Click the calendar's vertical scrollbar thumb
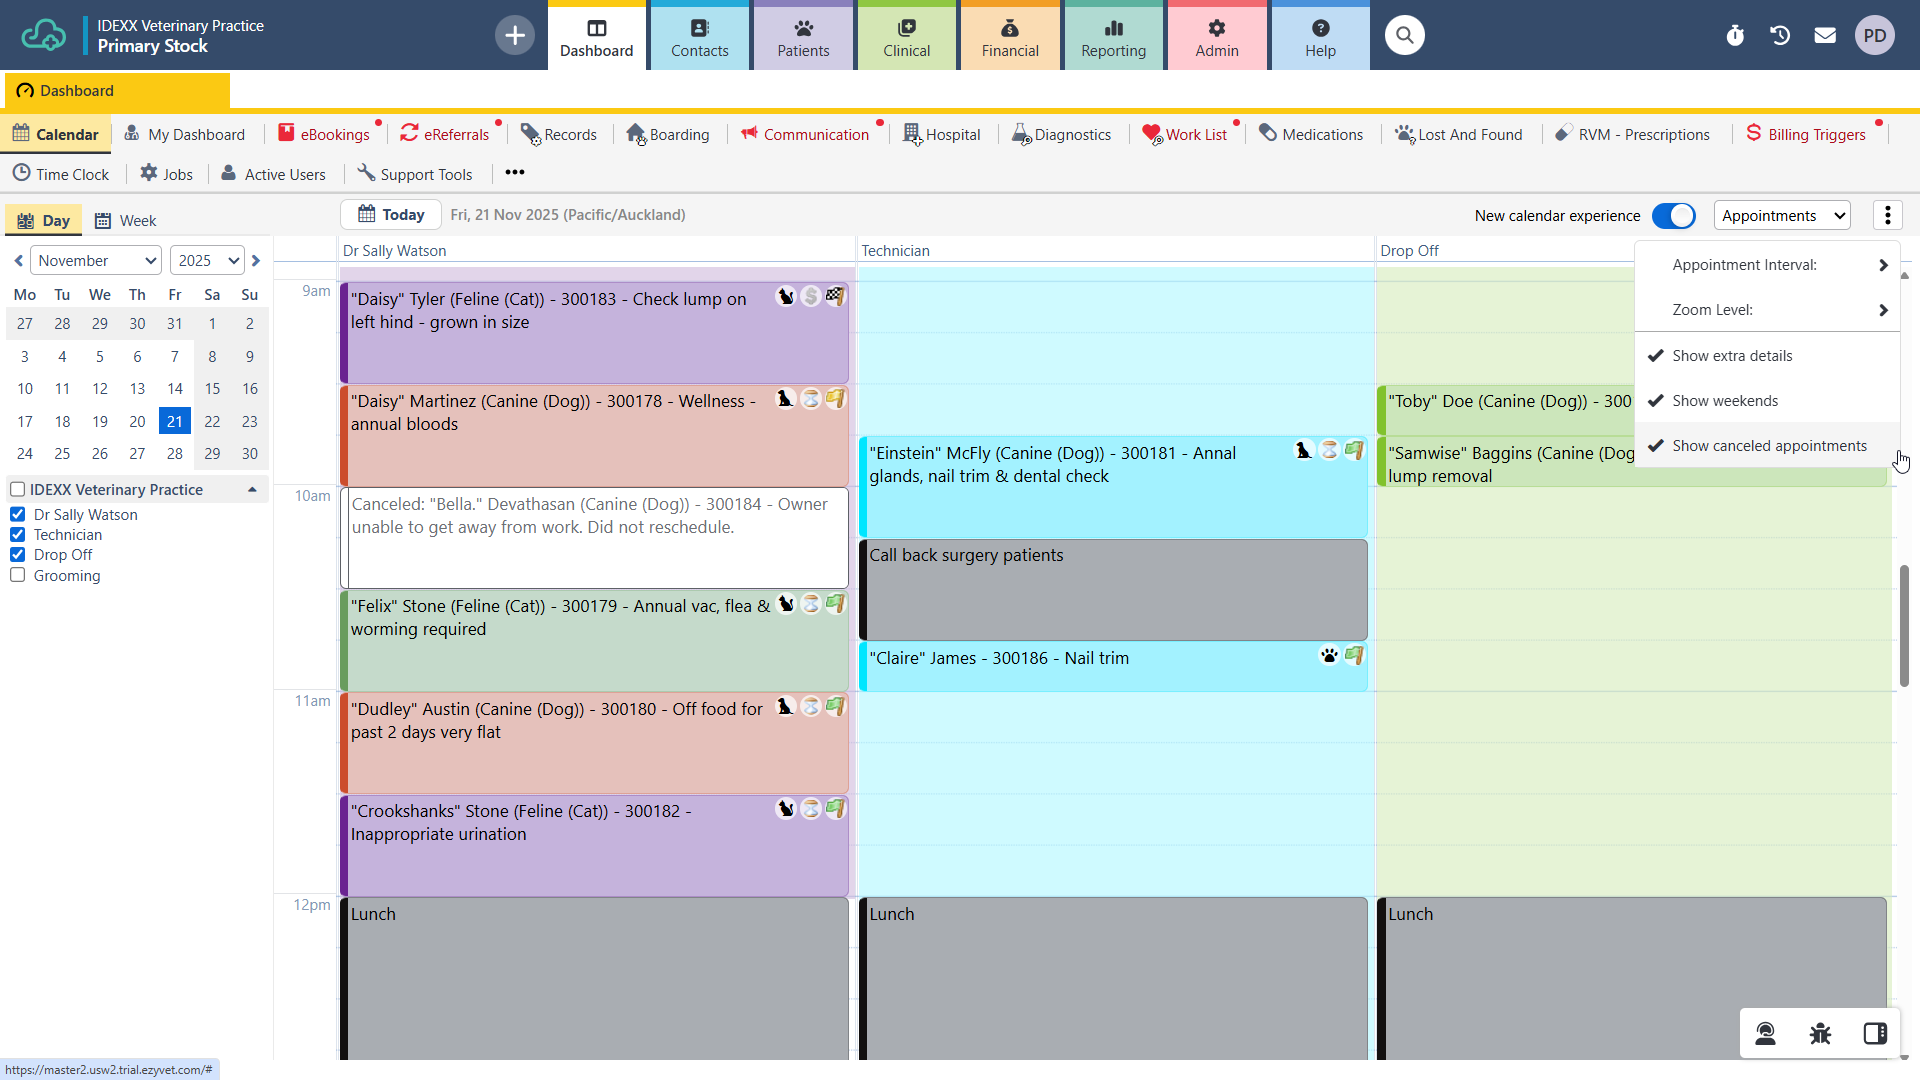The height and width of the screenshot is (1080, 1920). (x=1904, y=625)
